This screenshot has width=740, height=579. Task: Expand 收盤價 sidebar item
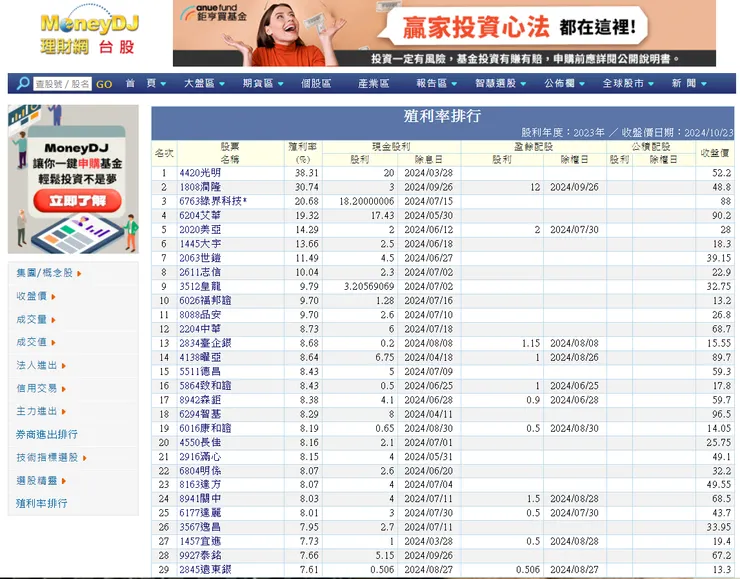pyautogui.click(x=36, y=296)
